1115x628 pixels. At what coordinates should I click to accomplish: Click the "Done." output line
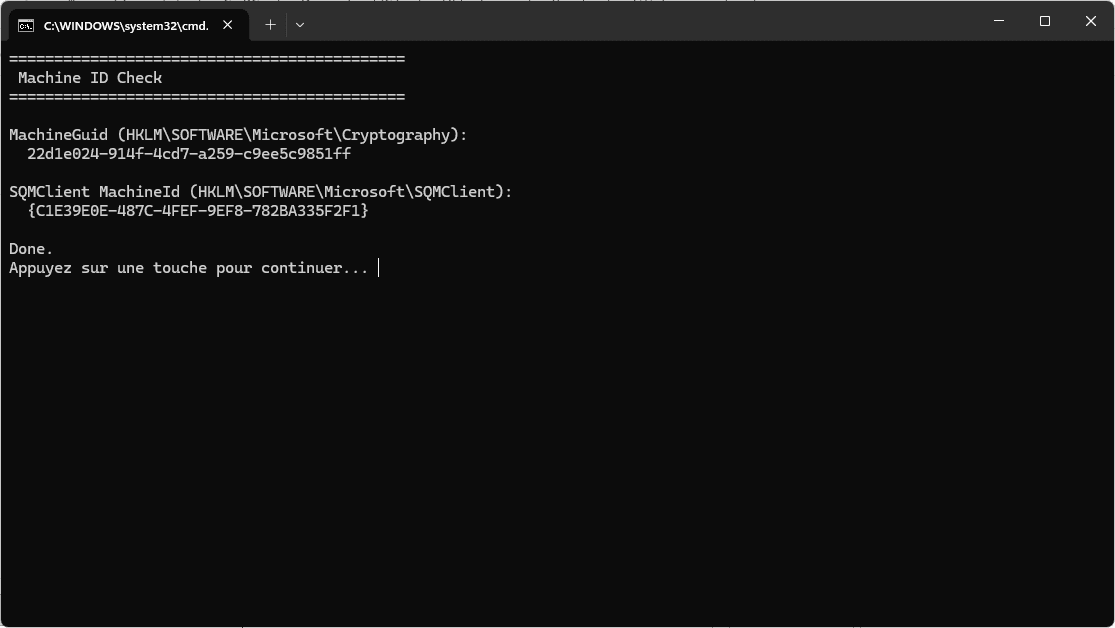[31, 249]
